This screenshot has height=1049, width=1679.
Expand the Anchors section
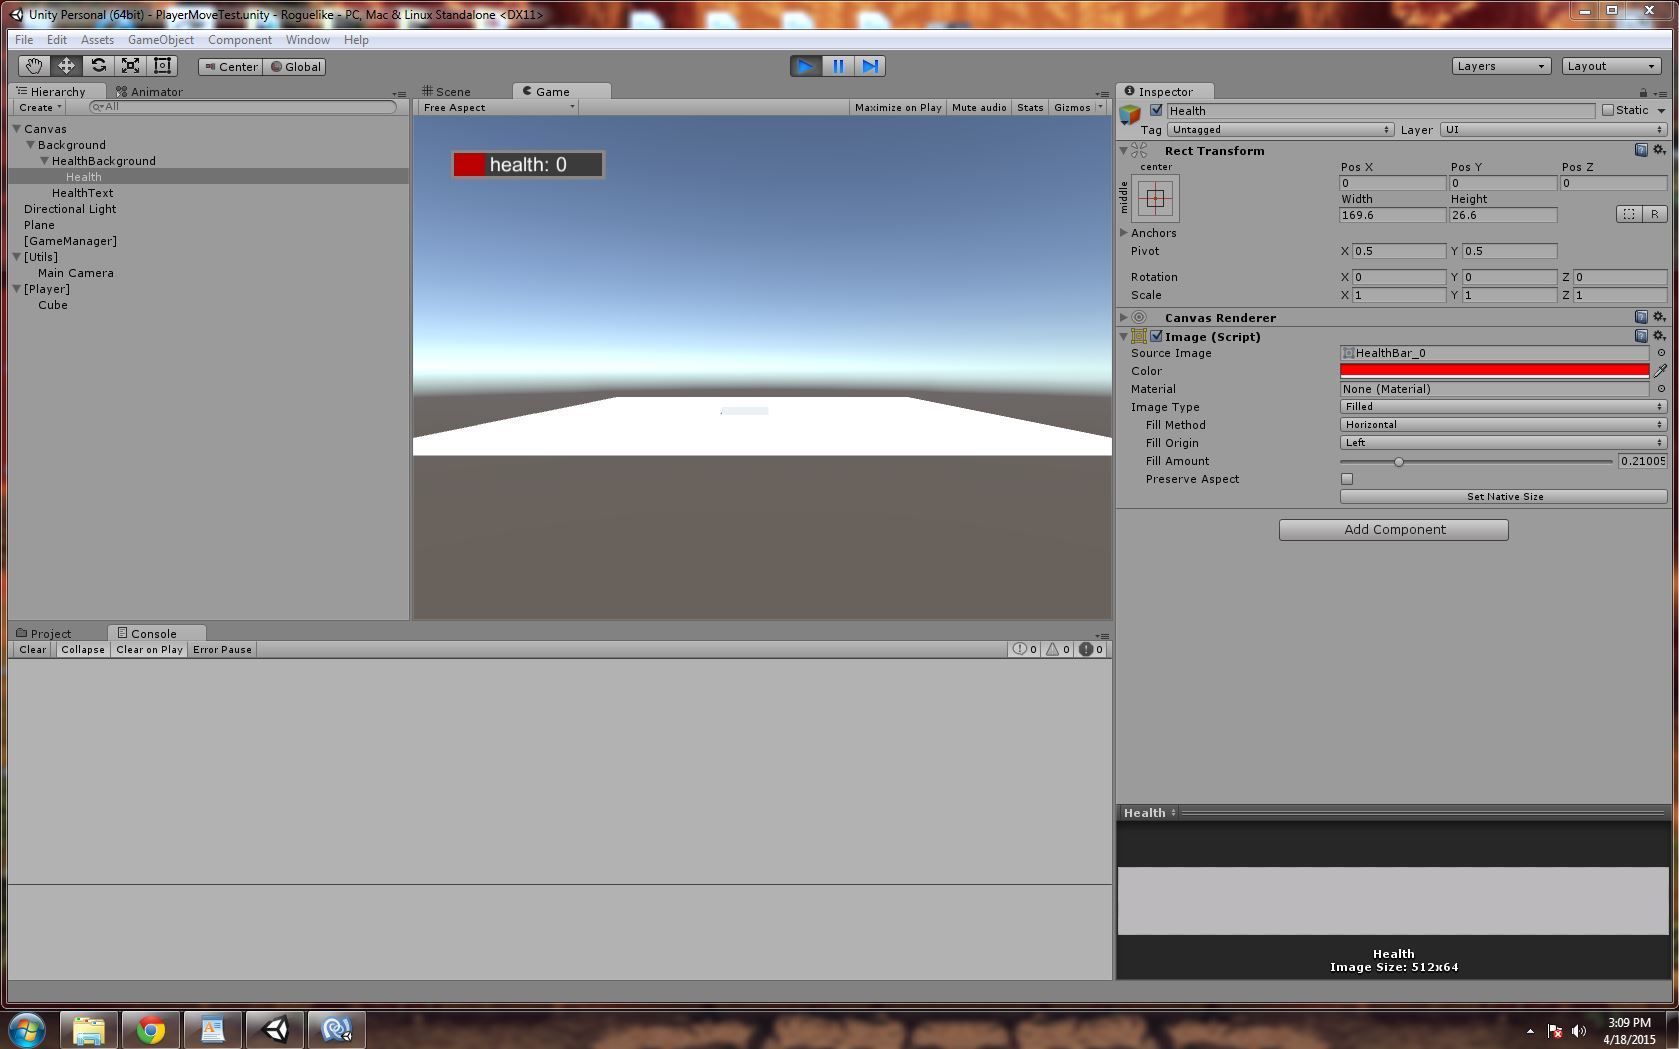pyautogui.click(x=1124, y=233)
